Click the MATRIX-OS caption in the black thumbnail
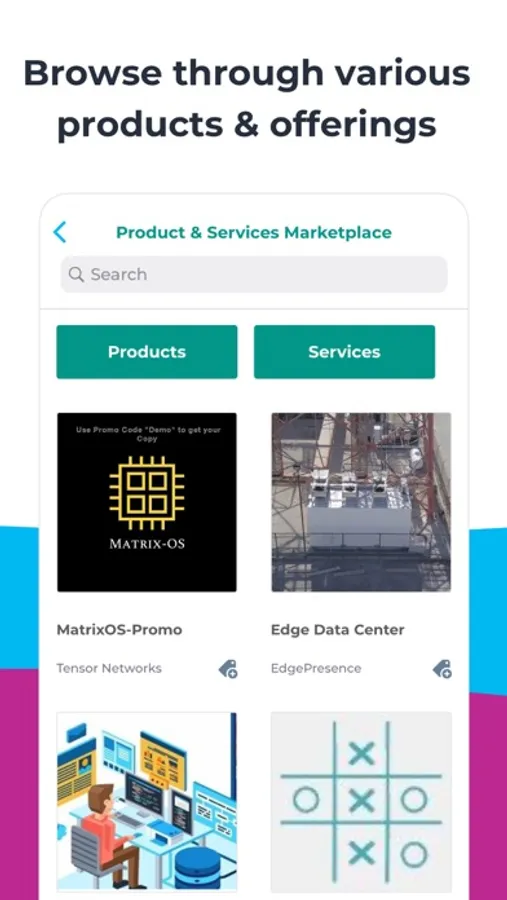Viewport: 507px width, 900px height. (x=147, y=543)
